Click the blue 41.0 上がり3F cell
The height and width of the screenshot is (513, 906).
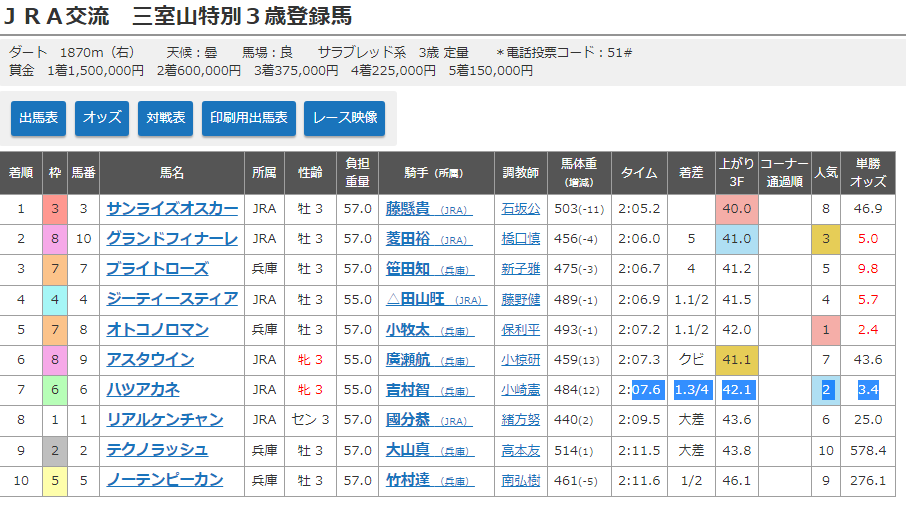[x=736, y=239]
